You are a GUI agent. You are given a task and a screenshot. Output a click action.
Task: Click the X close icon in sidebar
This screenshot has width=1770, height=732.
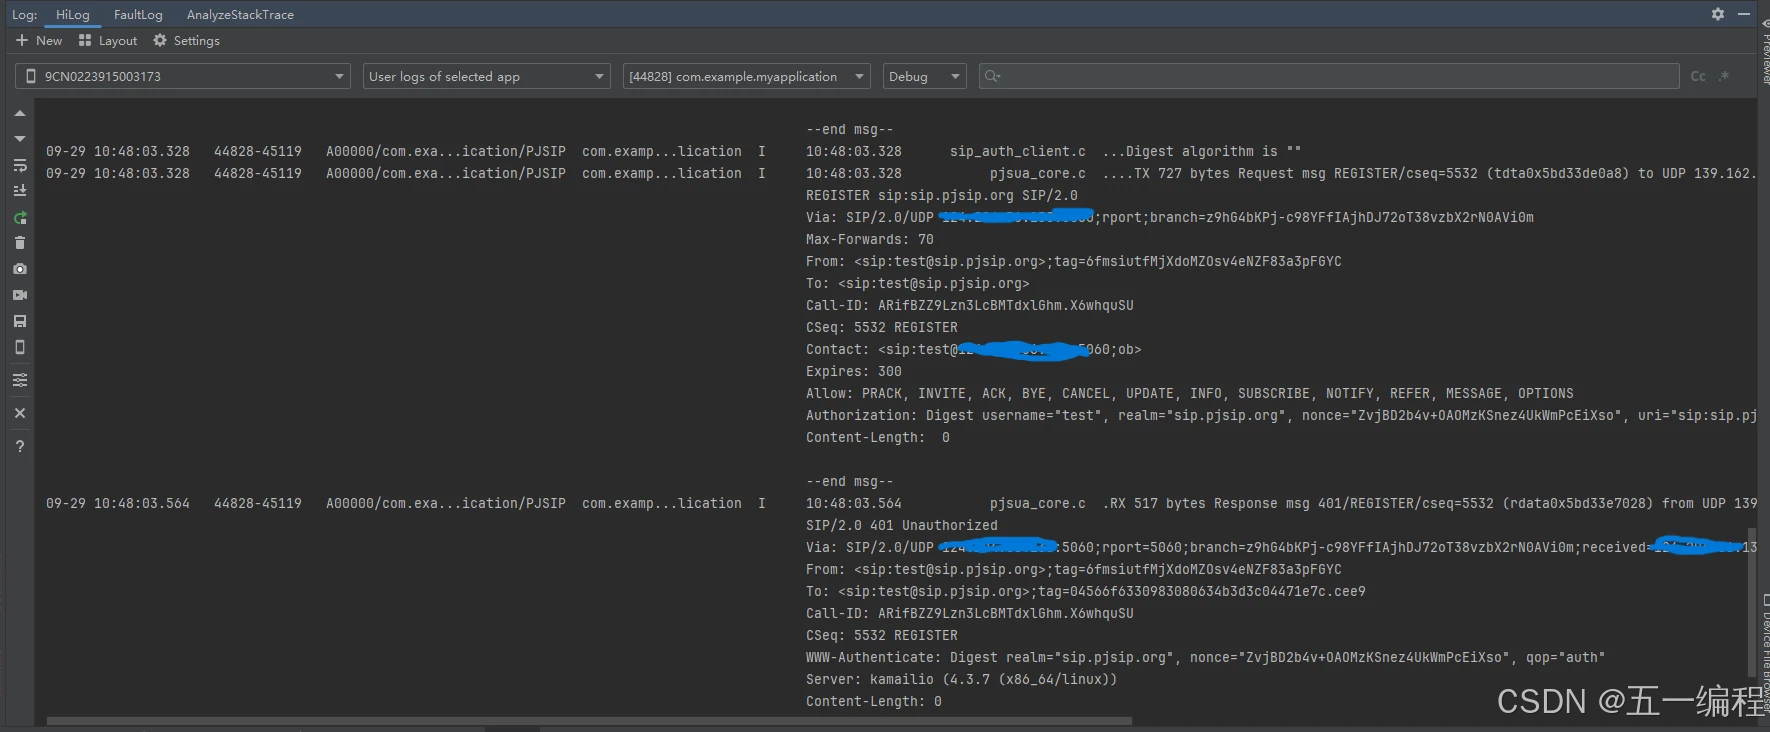point(20,413)
